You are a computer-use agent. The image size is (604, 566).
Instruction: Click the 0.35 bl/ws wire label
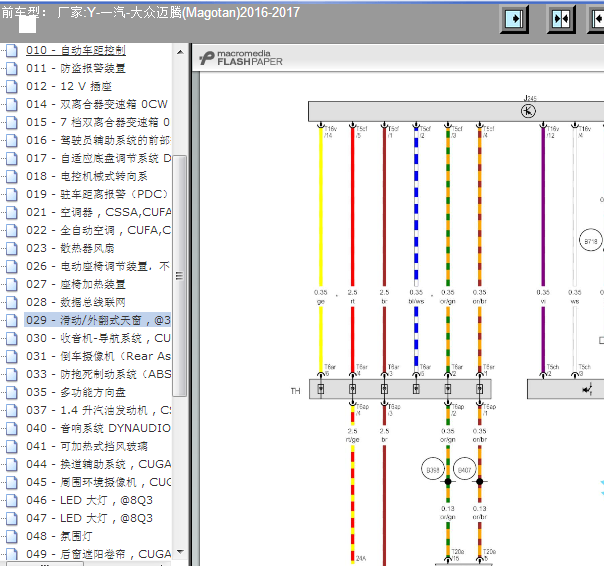(416, 297)
